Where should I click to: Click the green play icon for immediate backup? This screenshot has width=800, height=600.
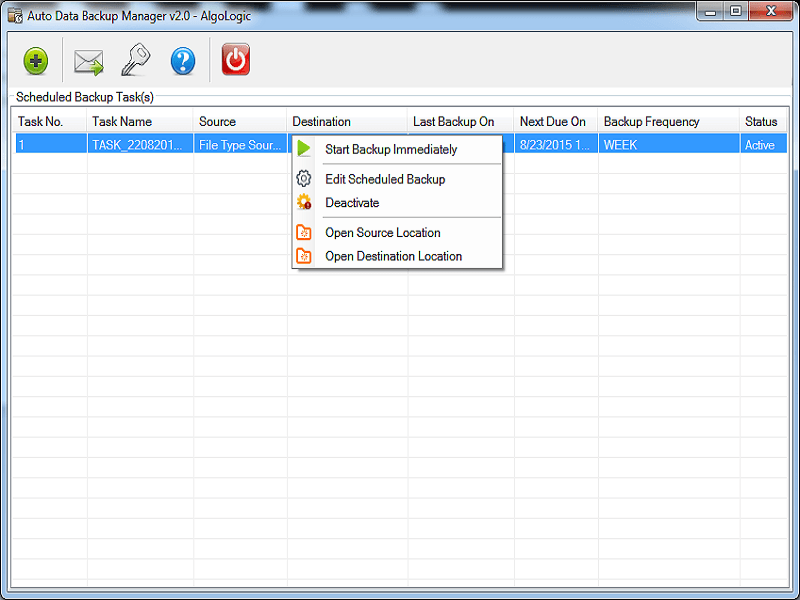(305, 148)
